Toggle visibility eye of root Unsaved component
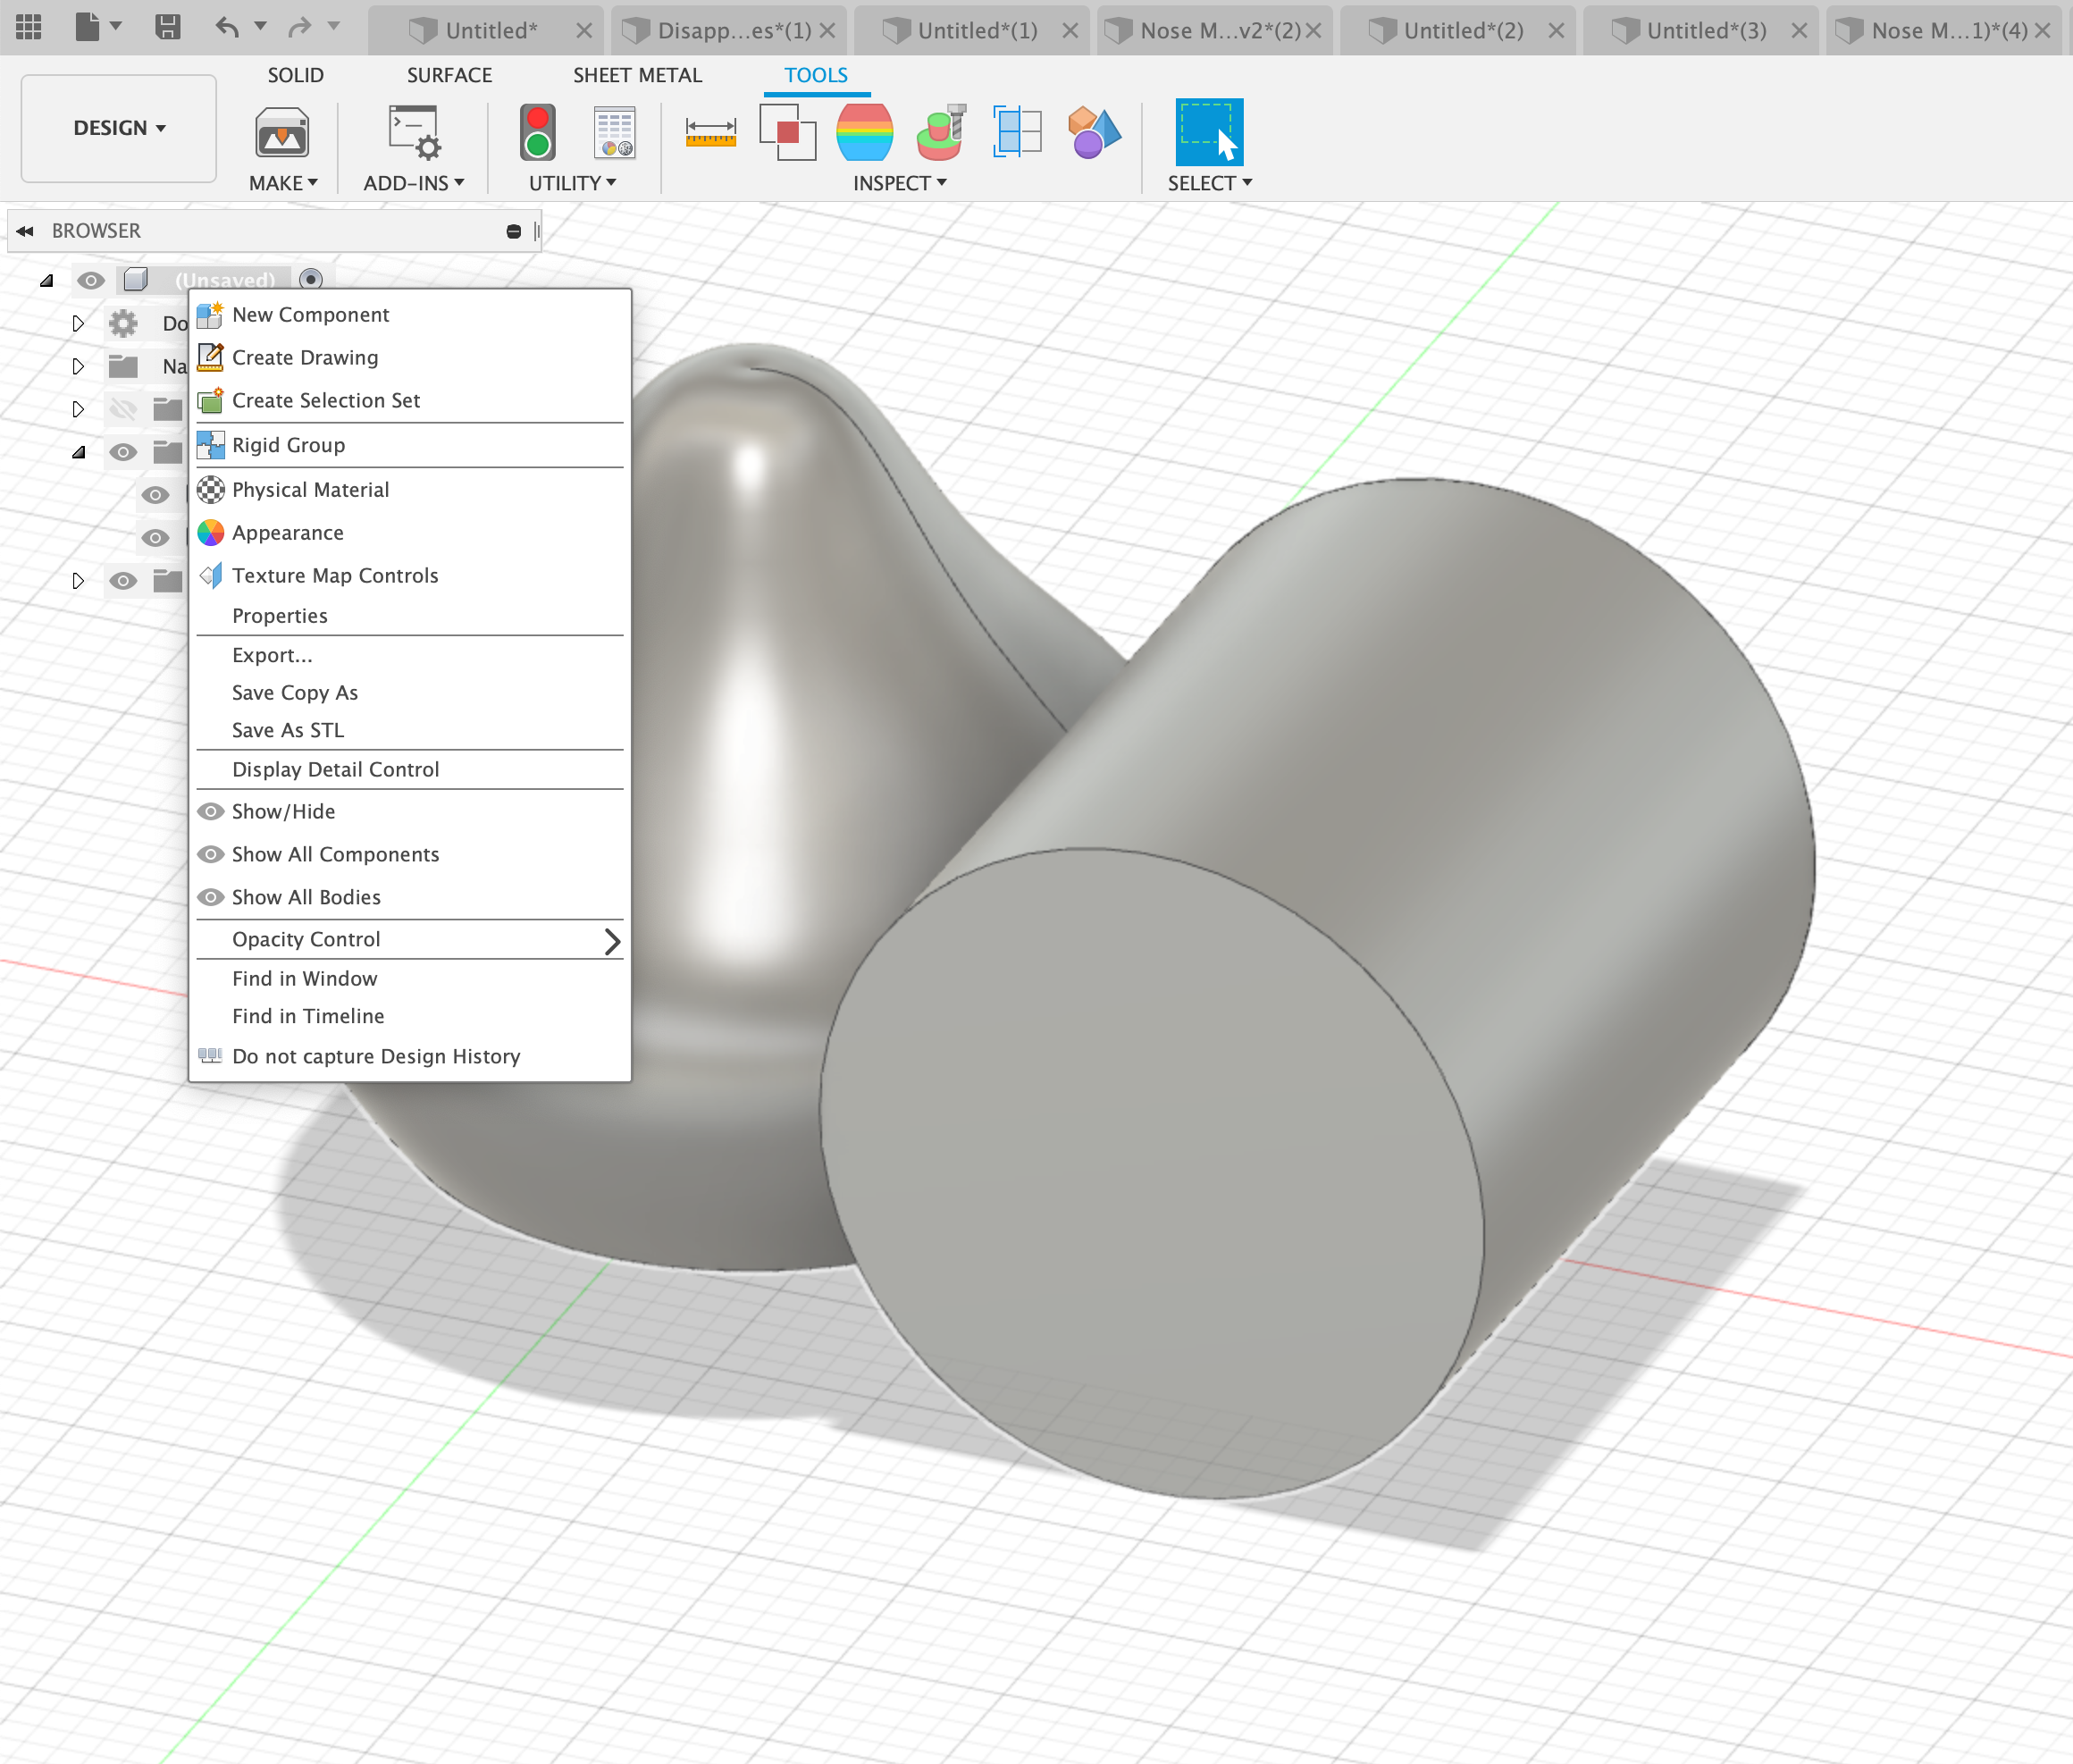Screen dimensions: 2073x1764 click(x=91, y=281)
